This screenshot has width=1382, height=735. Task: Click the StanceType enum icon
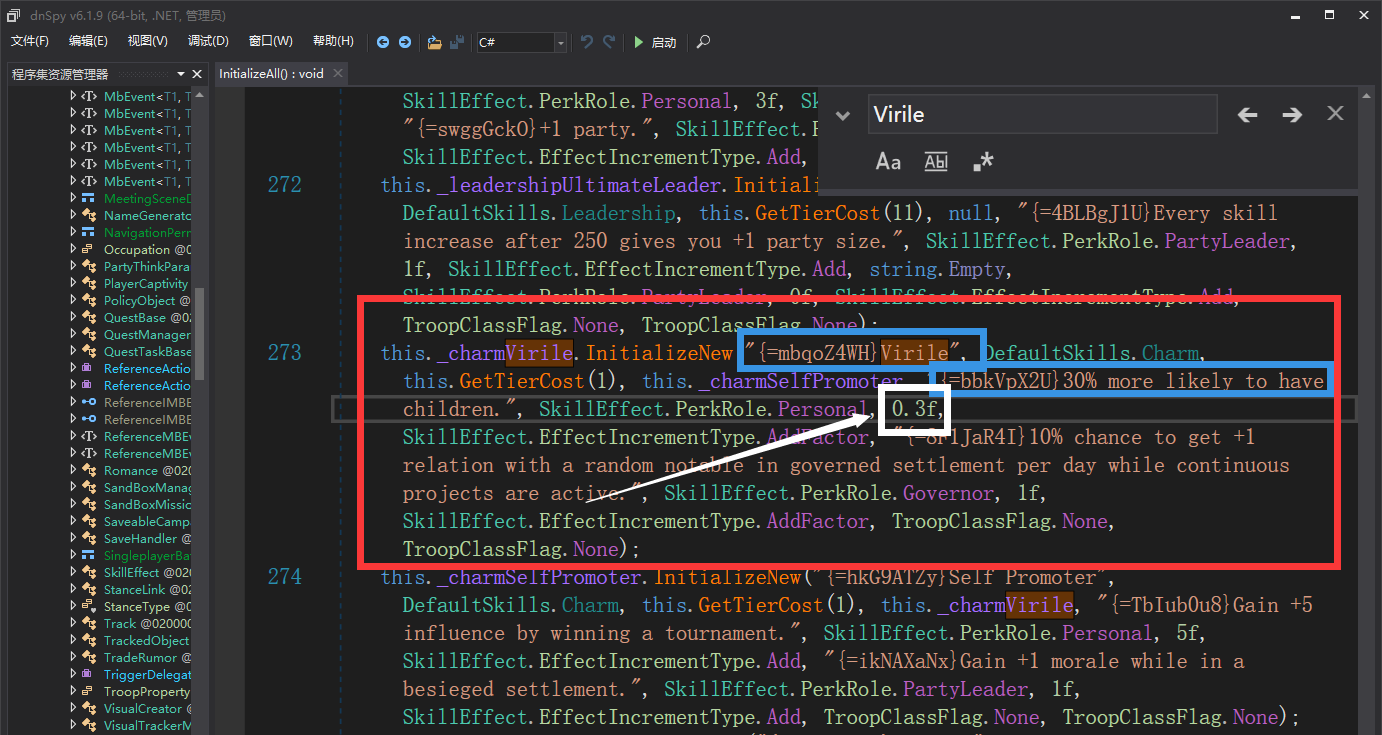89,606
